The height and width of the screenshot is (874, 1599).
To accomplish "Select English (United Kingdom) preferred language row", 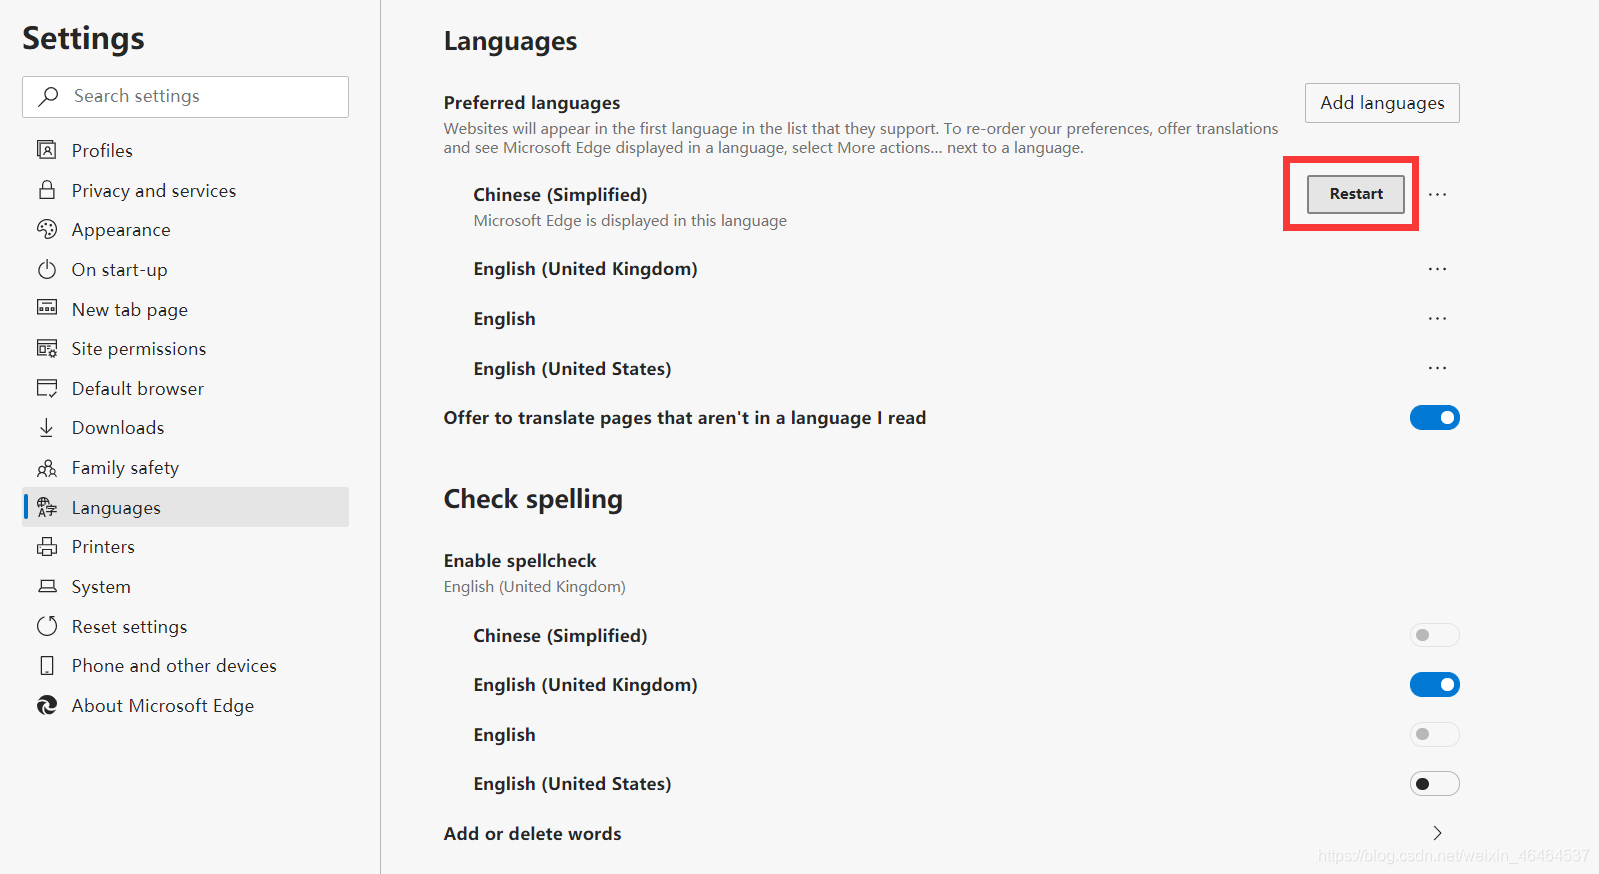I will pos(951,269).
